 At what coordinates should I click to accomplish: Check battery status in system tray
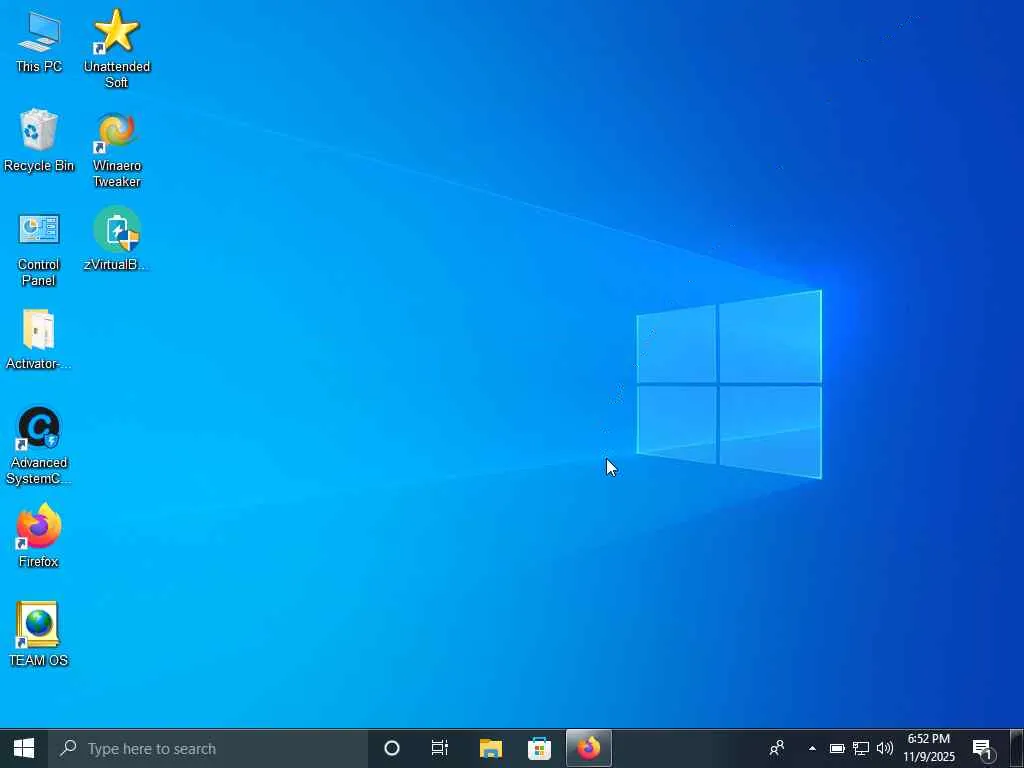[837, 748]
